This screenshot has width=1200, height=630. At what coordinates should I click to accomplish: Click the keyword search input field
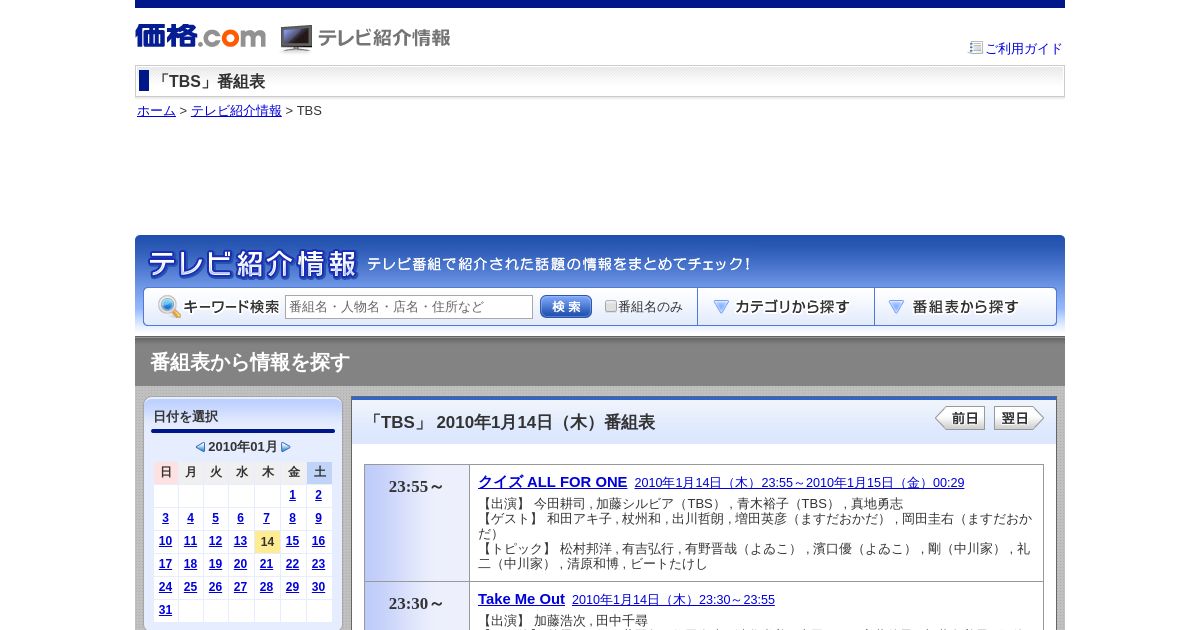(x=409, y=307)
